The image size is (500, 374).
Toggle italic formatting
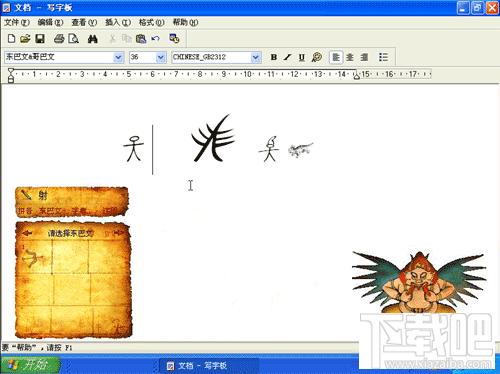coord(288,57)
